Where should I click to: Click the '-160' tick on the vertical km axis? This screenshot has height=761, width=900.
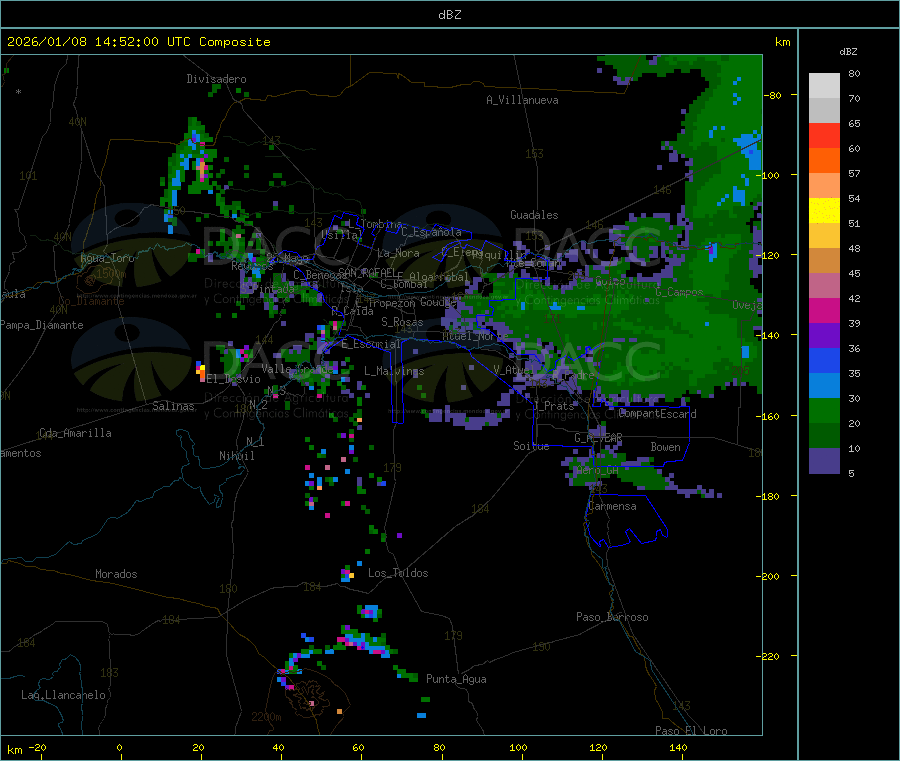pos(770,416)
